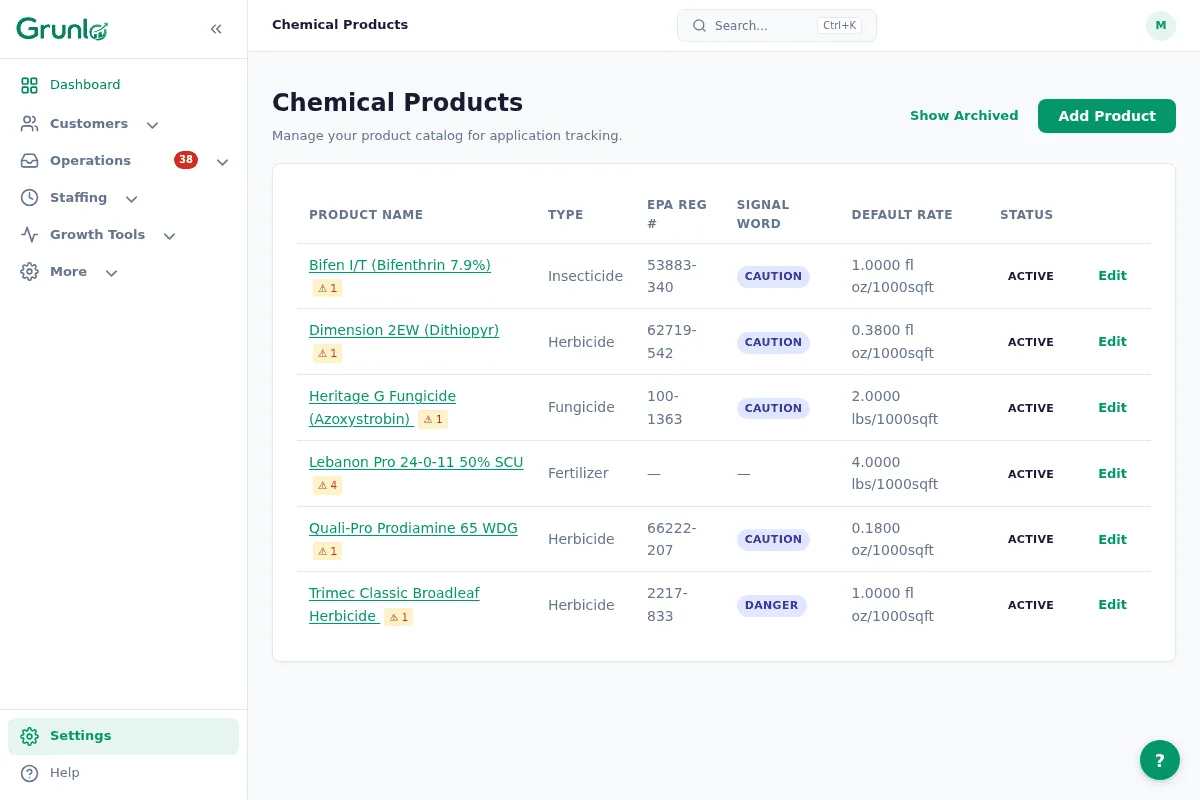The height and width of the screenshot is (800, 1200).
Task: Click the More gear icon
Action: pos(30,272)
